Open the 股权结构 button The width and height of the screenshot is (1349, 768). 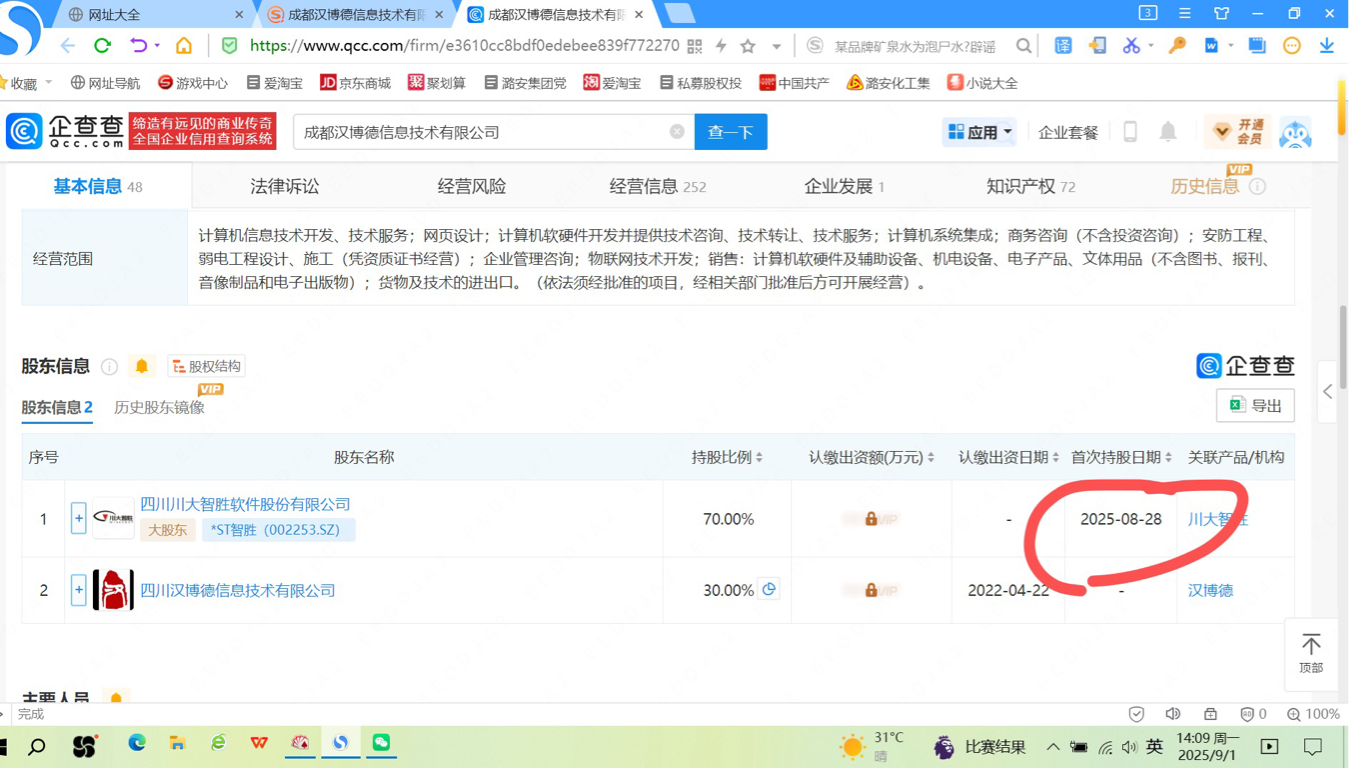pyautogui.click(x=206, y=366)
